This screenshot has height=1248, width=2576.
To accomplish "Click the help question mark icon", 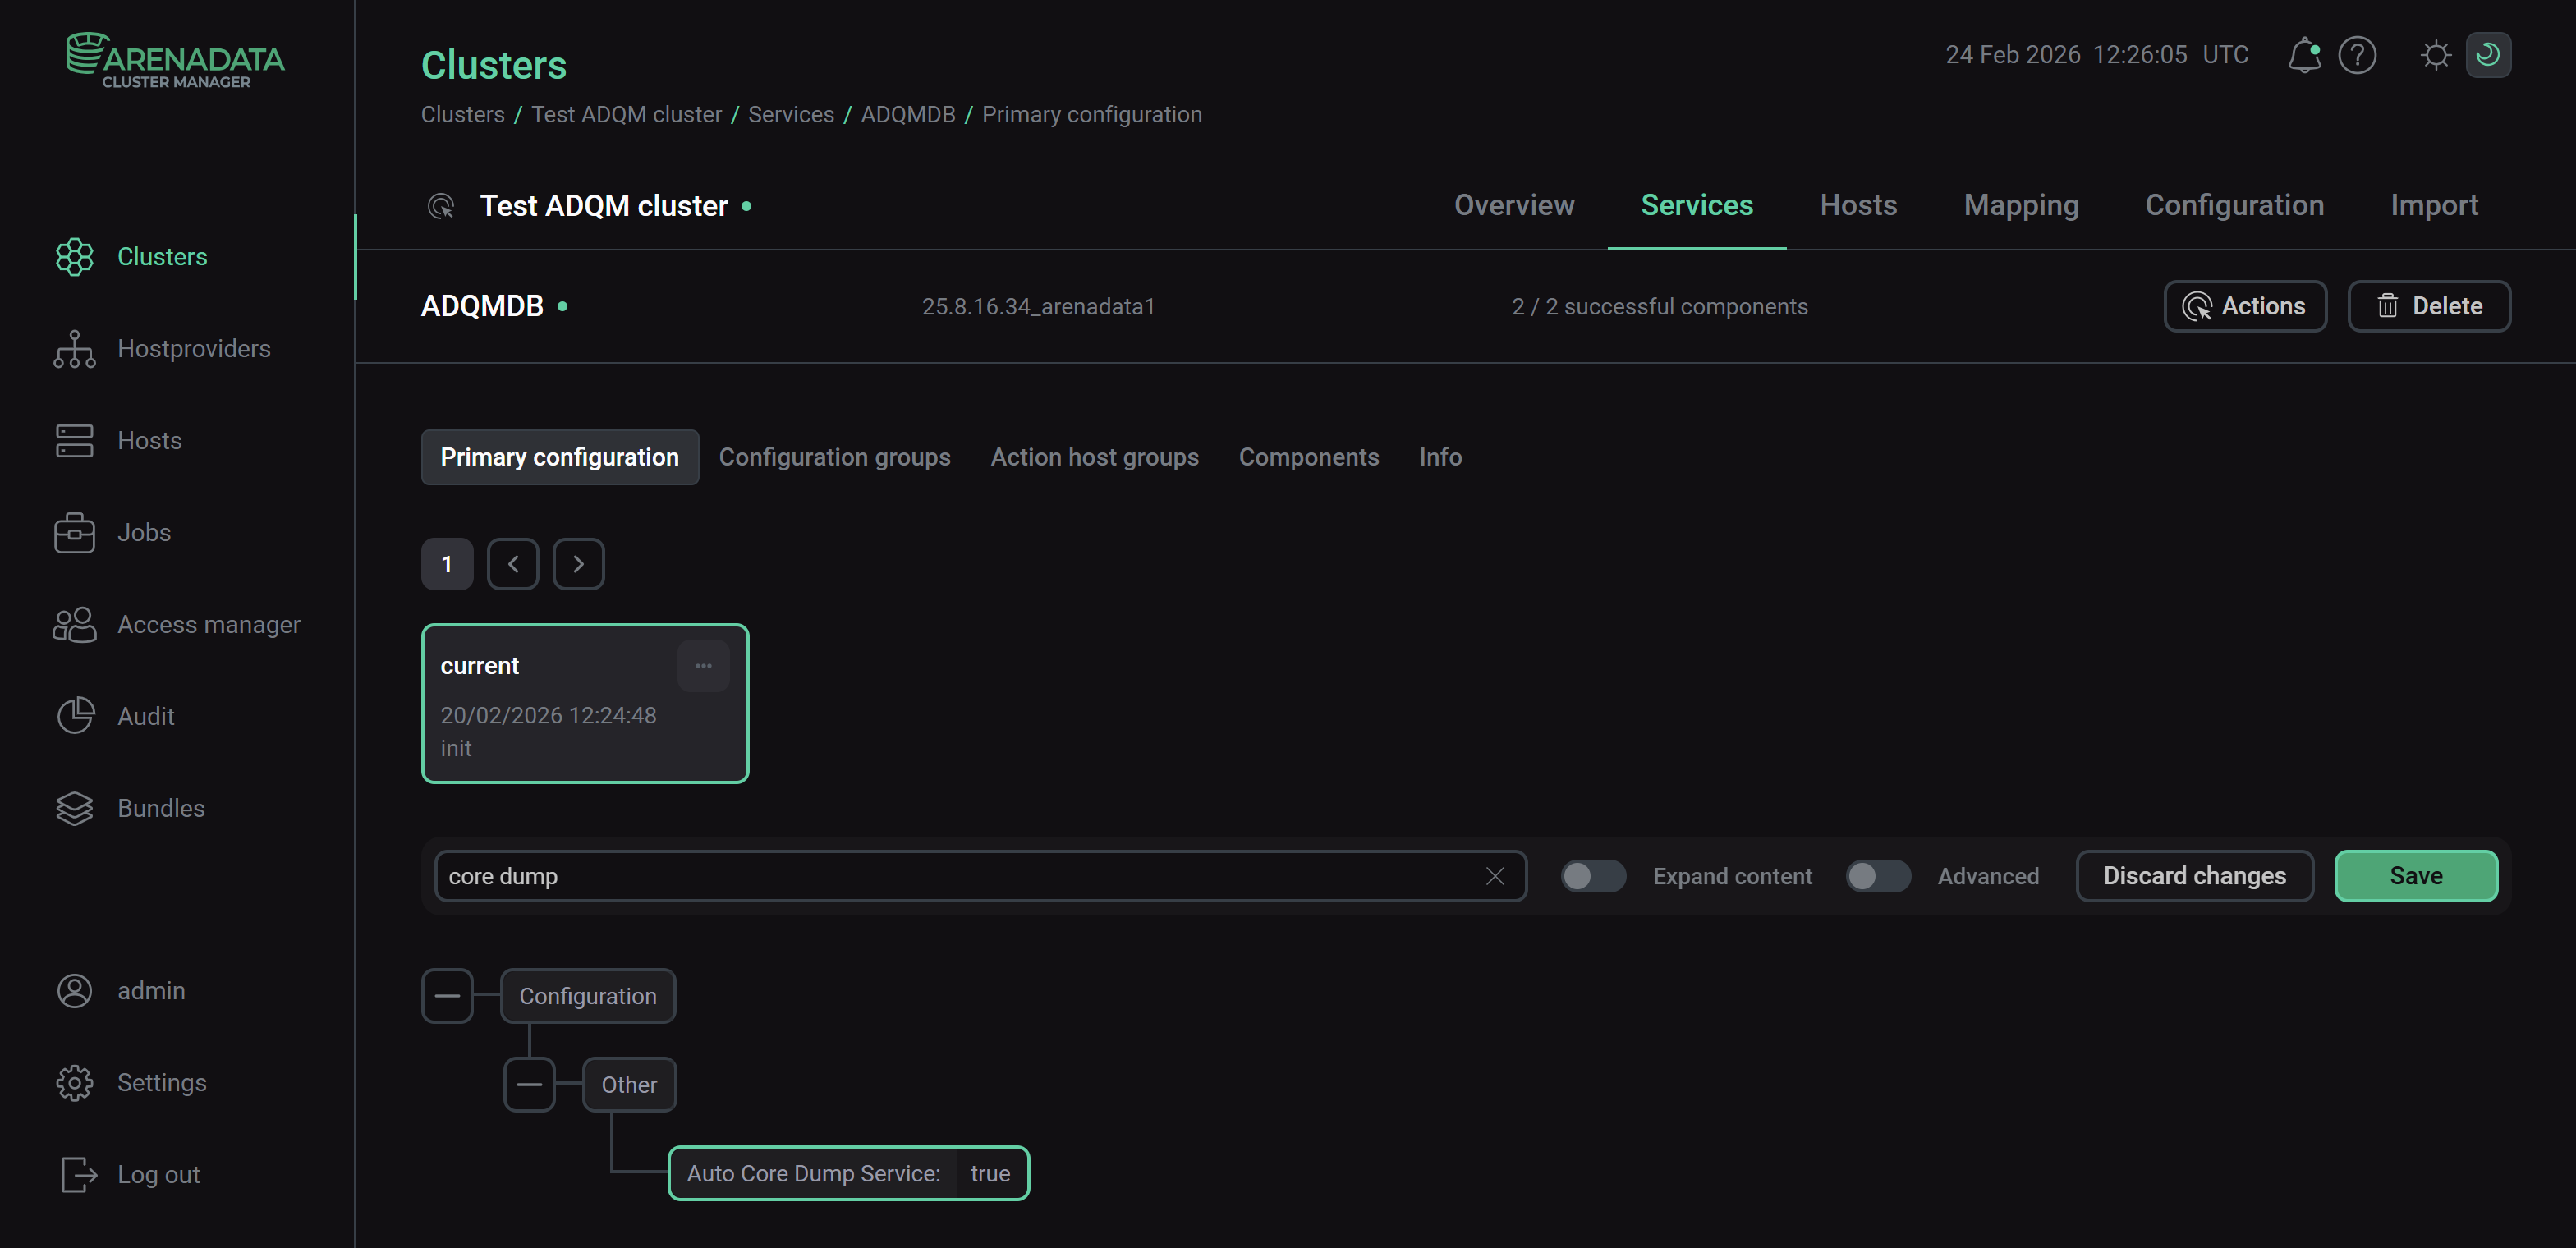I will pyautogui.click(x=2357, y=55).
